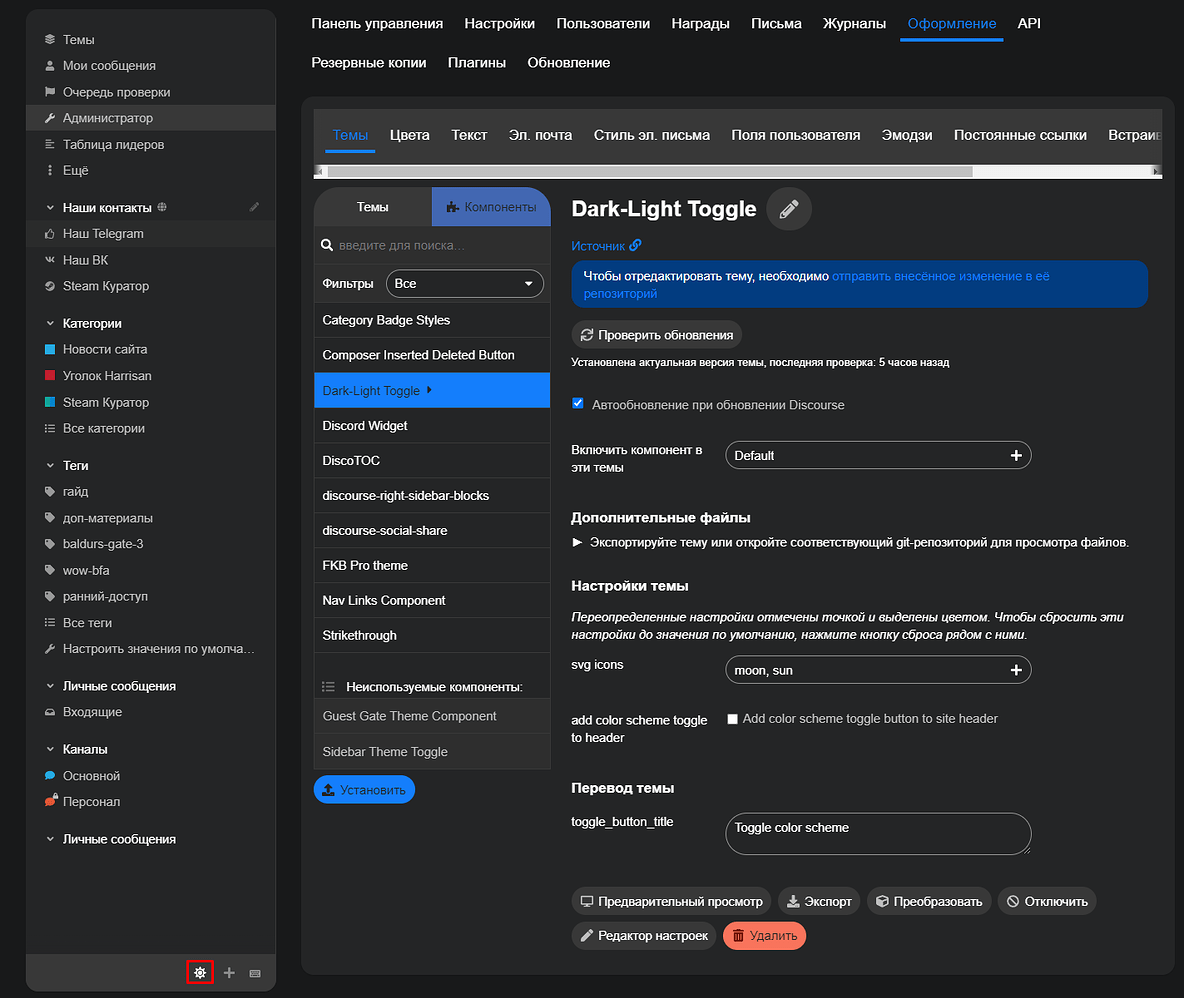1184x998 pixels.
Task: Enable Add color scheme toggle button checkbox
Action: tap(732, 719)
